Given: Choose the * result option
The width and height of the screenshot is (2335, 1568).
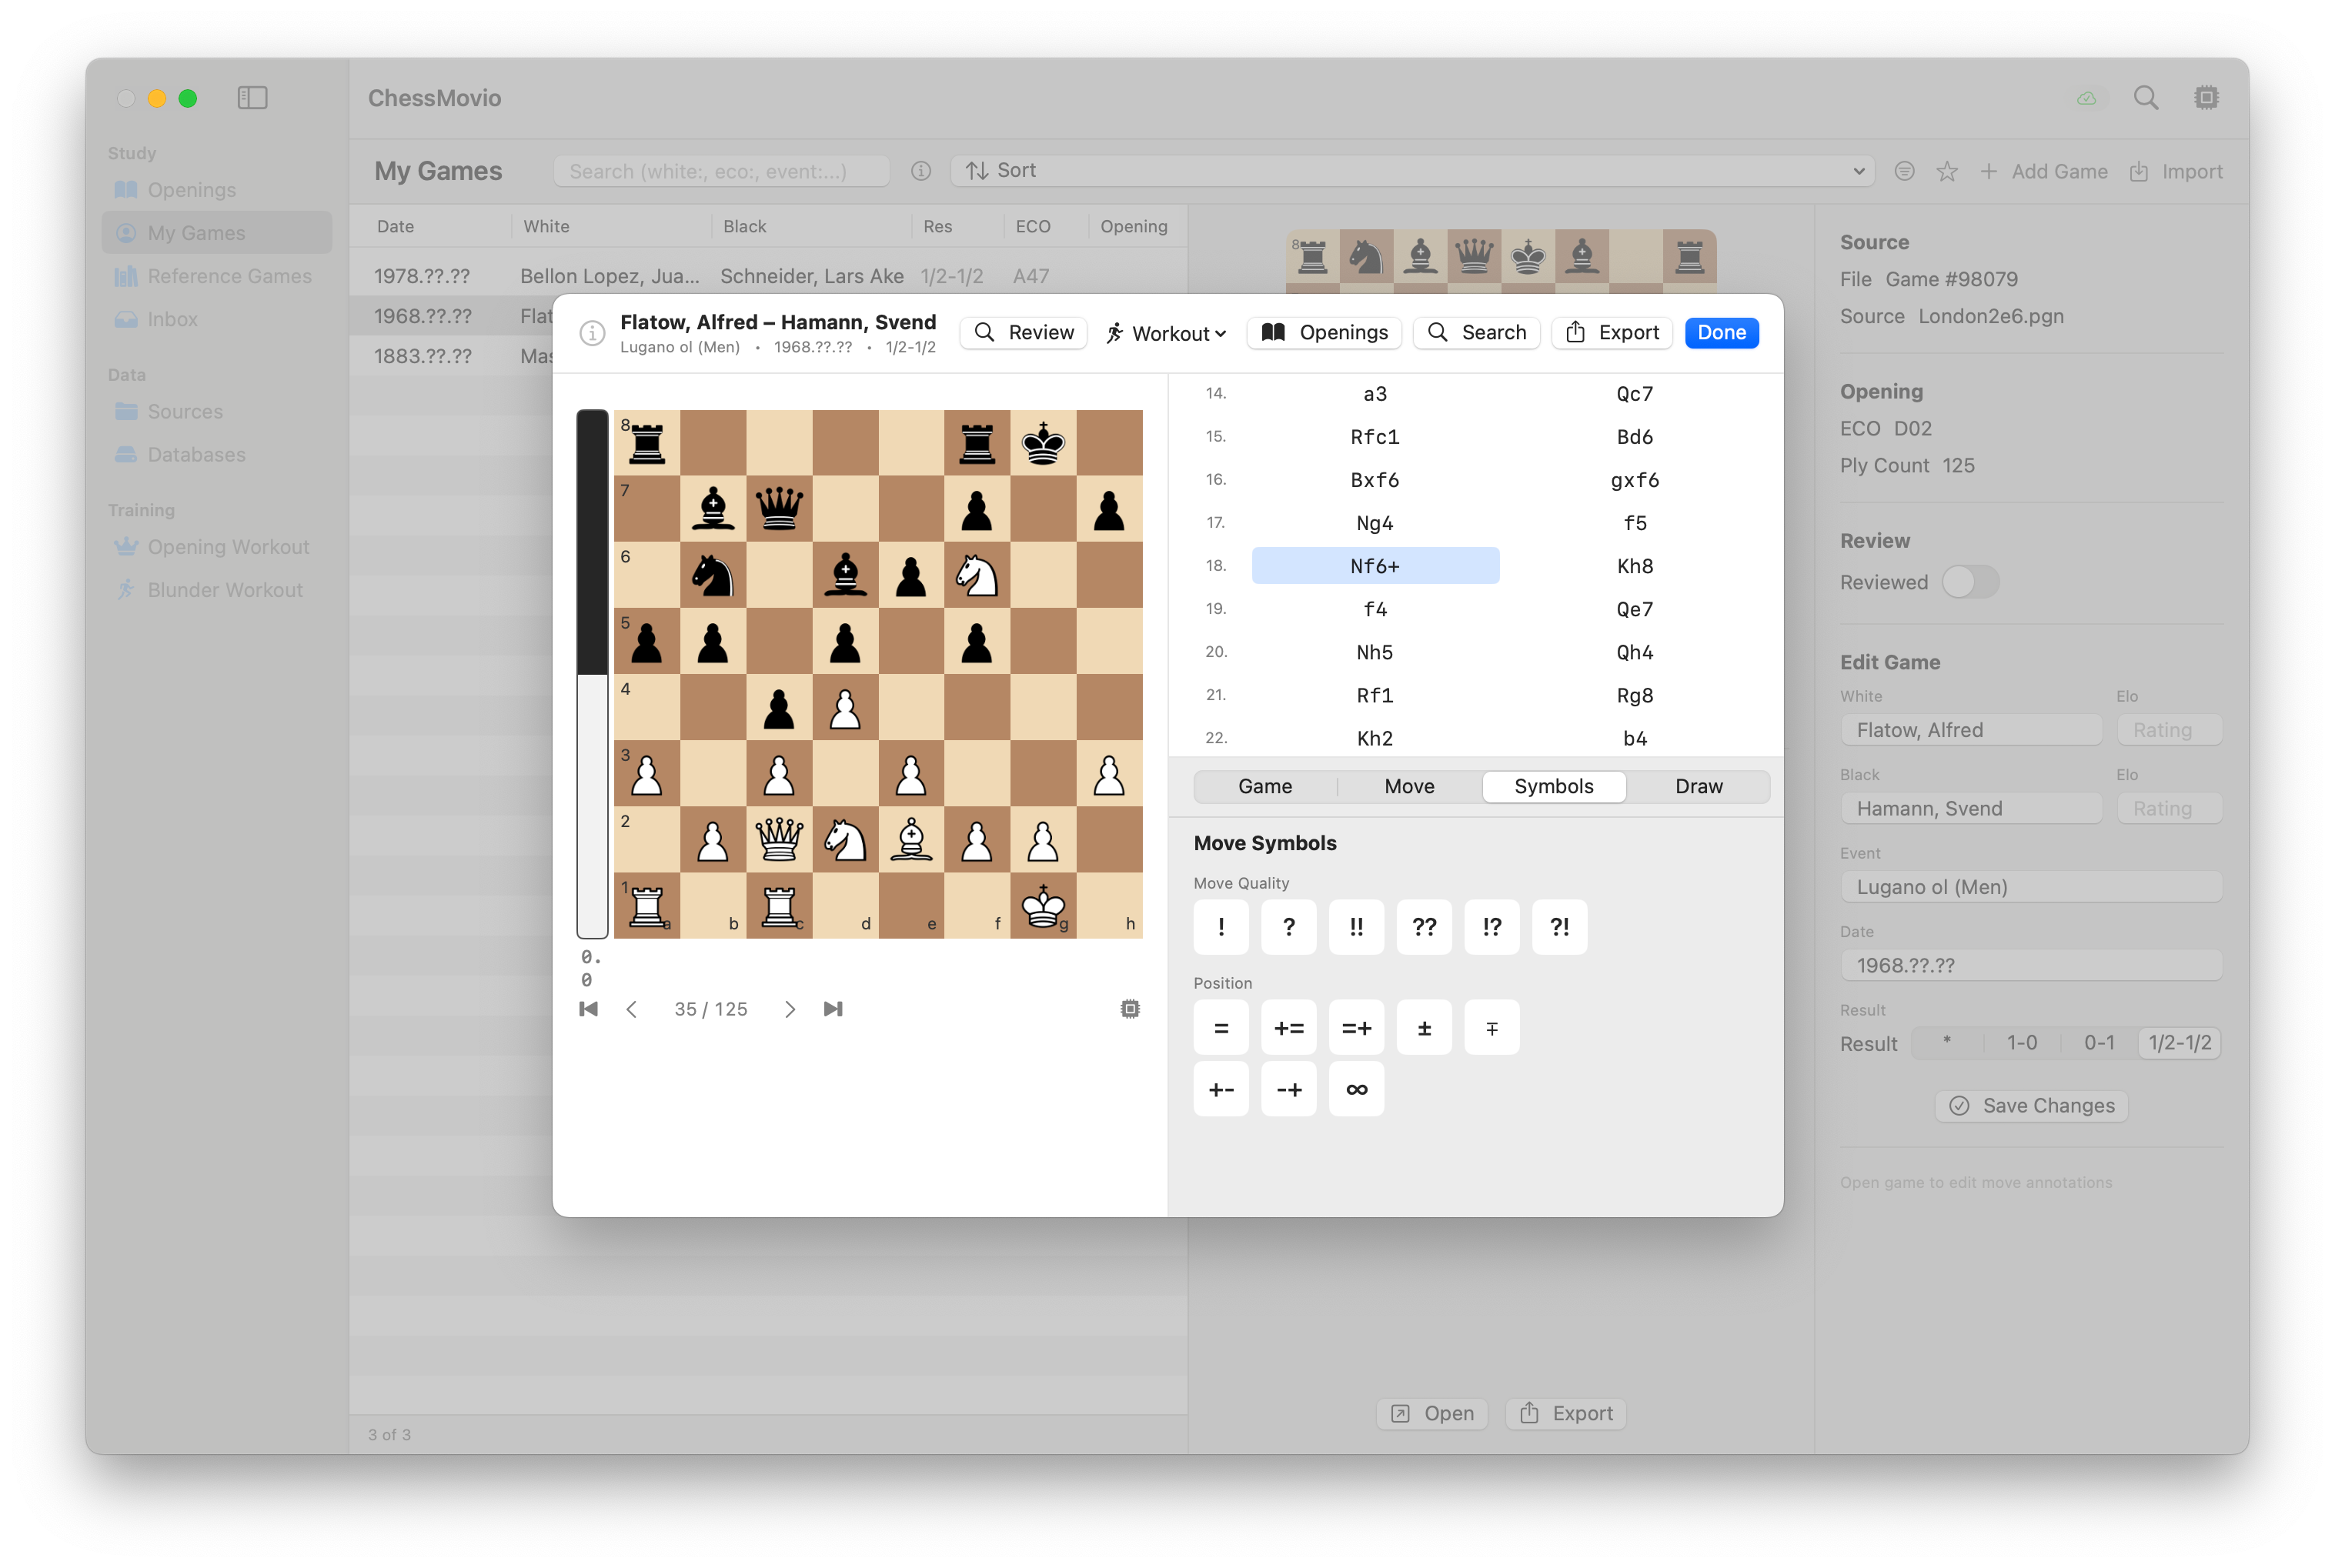Looking at the screenshot, I should pos(1946,1042).
